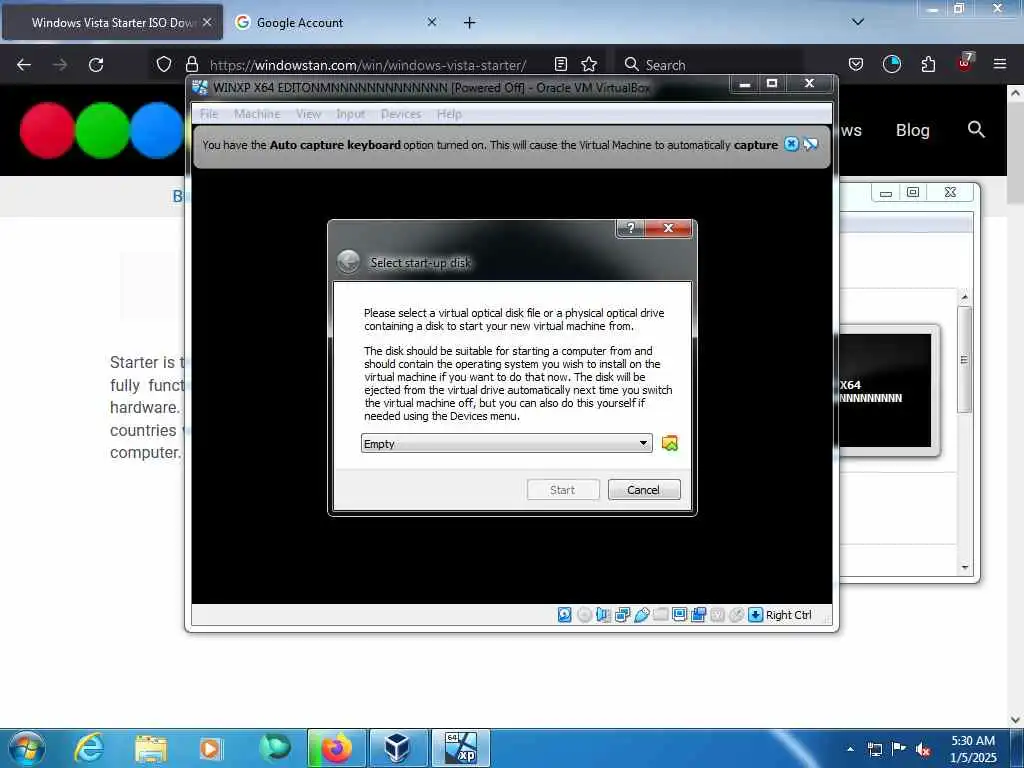This screenshot has width=1024, height=768.
Task: Click the Blog link on the website
Action: coord(912,130)
